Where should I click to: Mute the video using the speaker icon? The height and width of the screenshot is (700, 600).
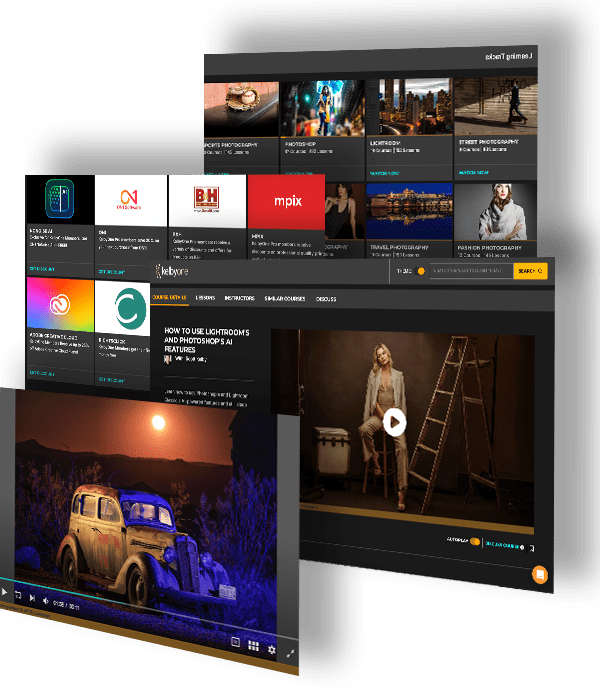(x=44, y=603)
